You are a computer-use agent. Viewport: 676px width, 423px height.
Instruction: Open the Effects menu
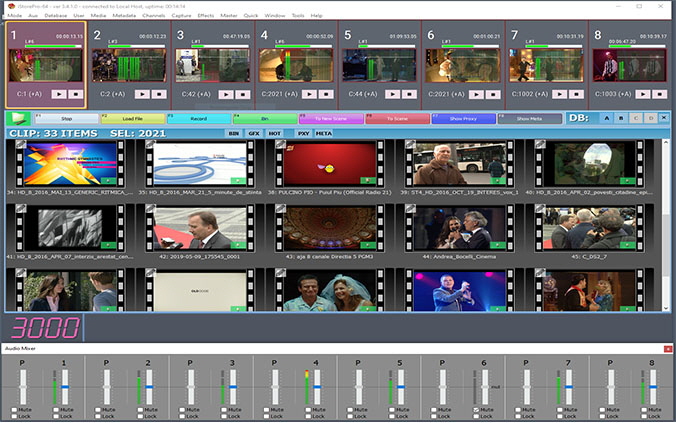pyautogui.click(x=206, y=16)
